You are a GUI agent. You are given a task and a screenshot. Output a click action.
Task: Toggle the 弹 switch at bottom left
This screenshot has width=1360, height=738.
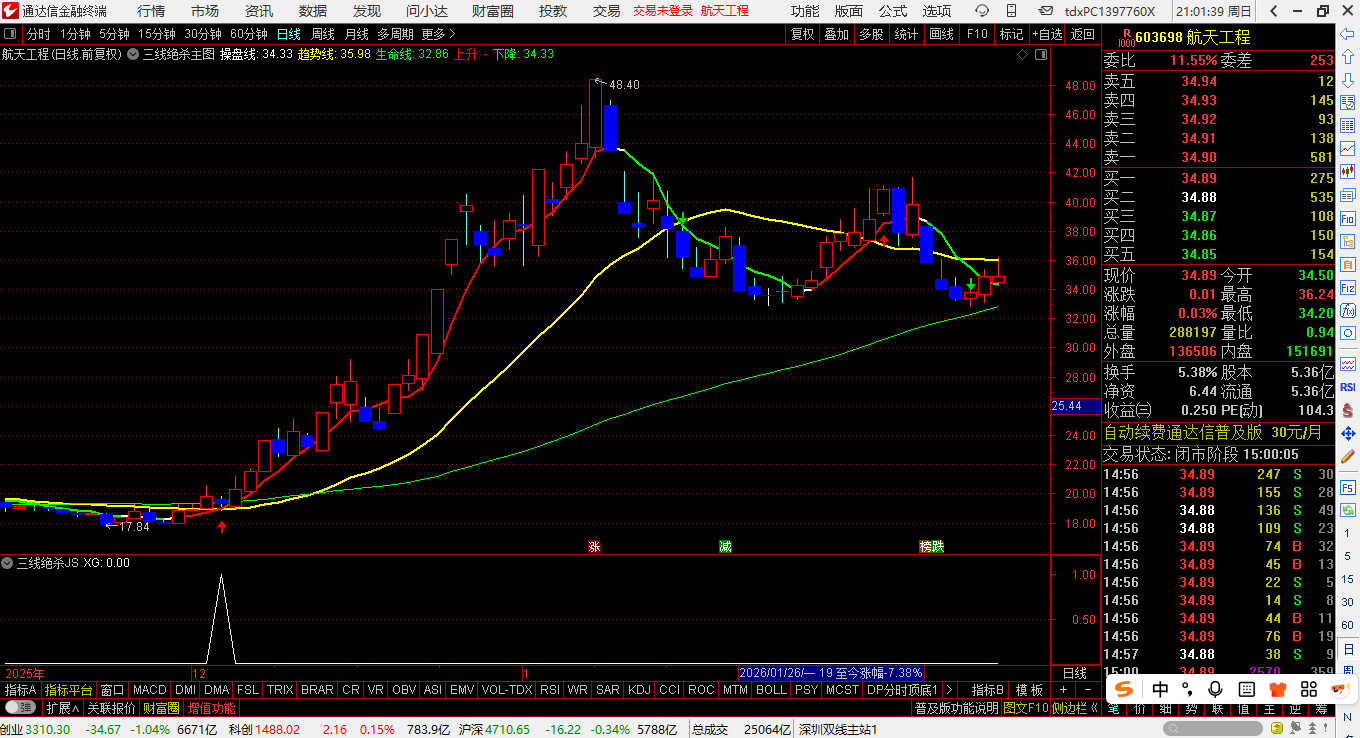click(18, 708)
